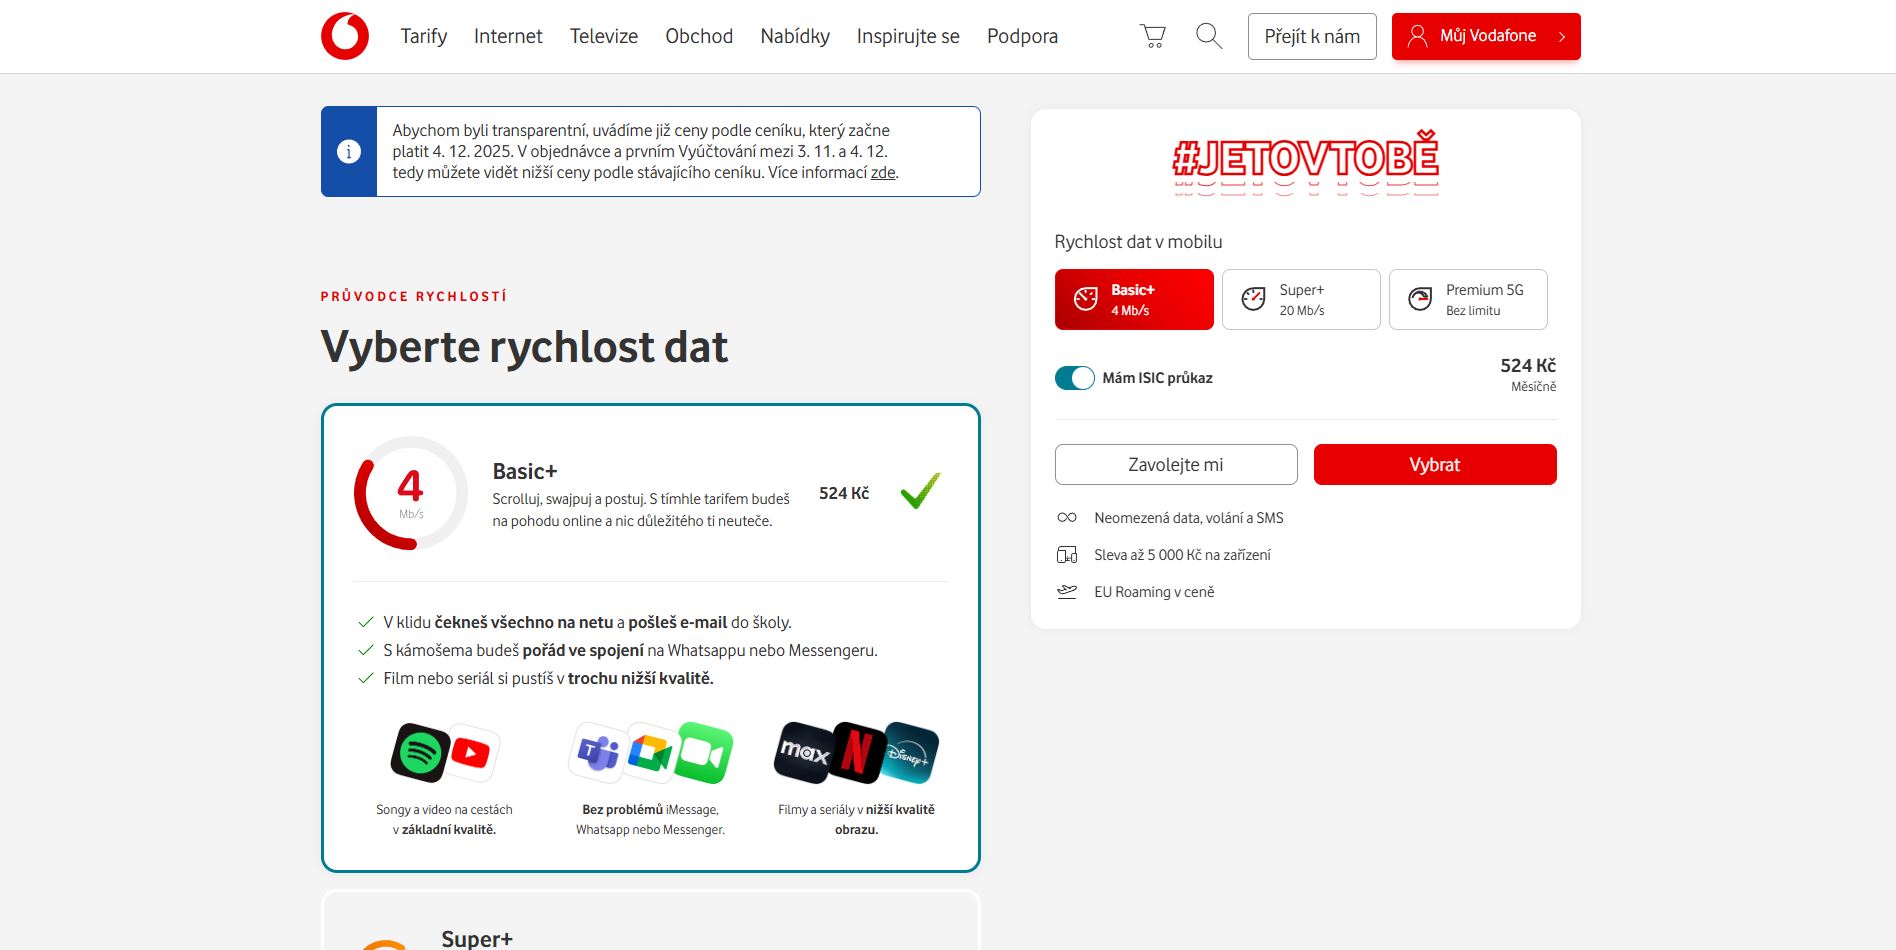Select the Basic+ tariff card heading
Image resolution: width=1896 pixels, height=950 pixels.
pyautogui.click(x=525, y=471)
